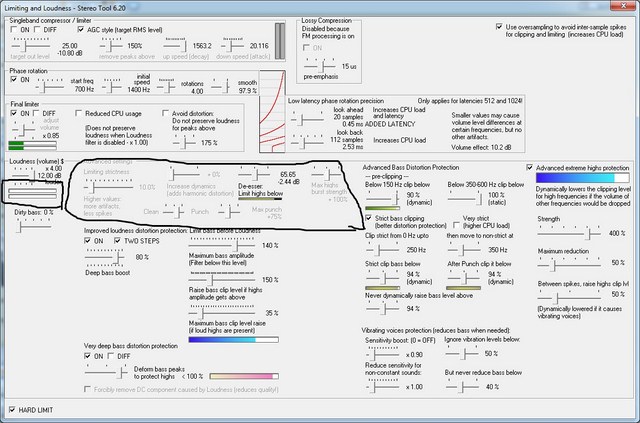
Task: Click the compressor level meter bars
Action: tap(280, 41)
